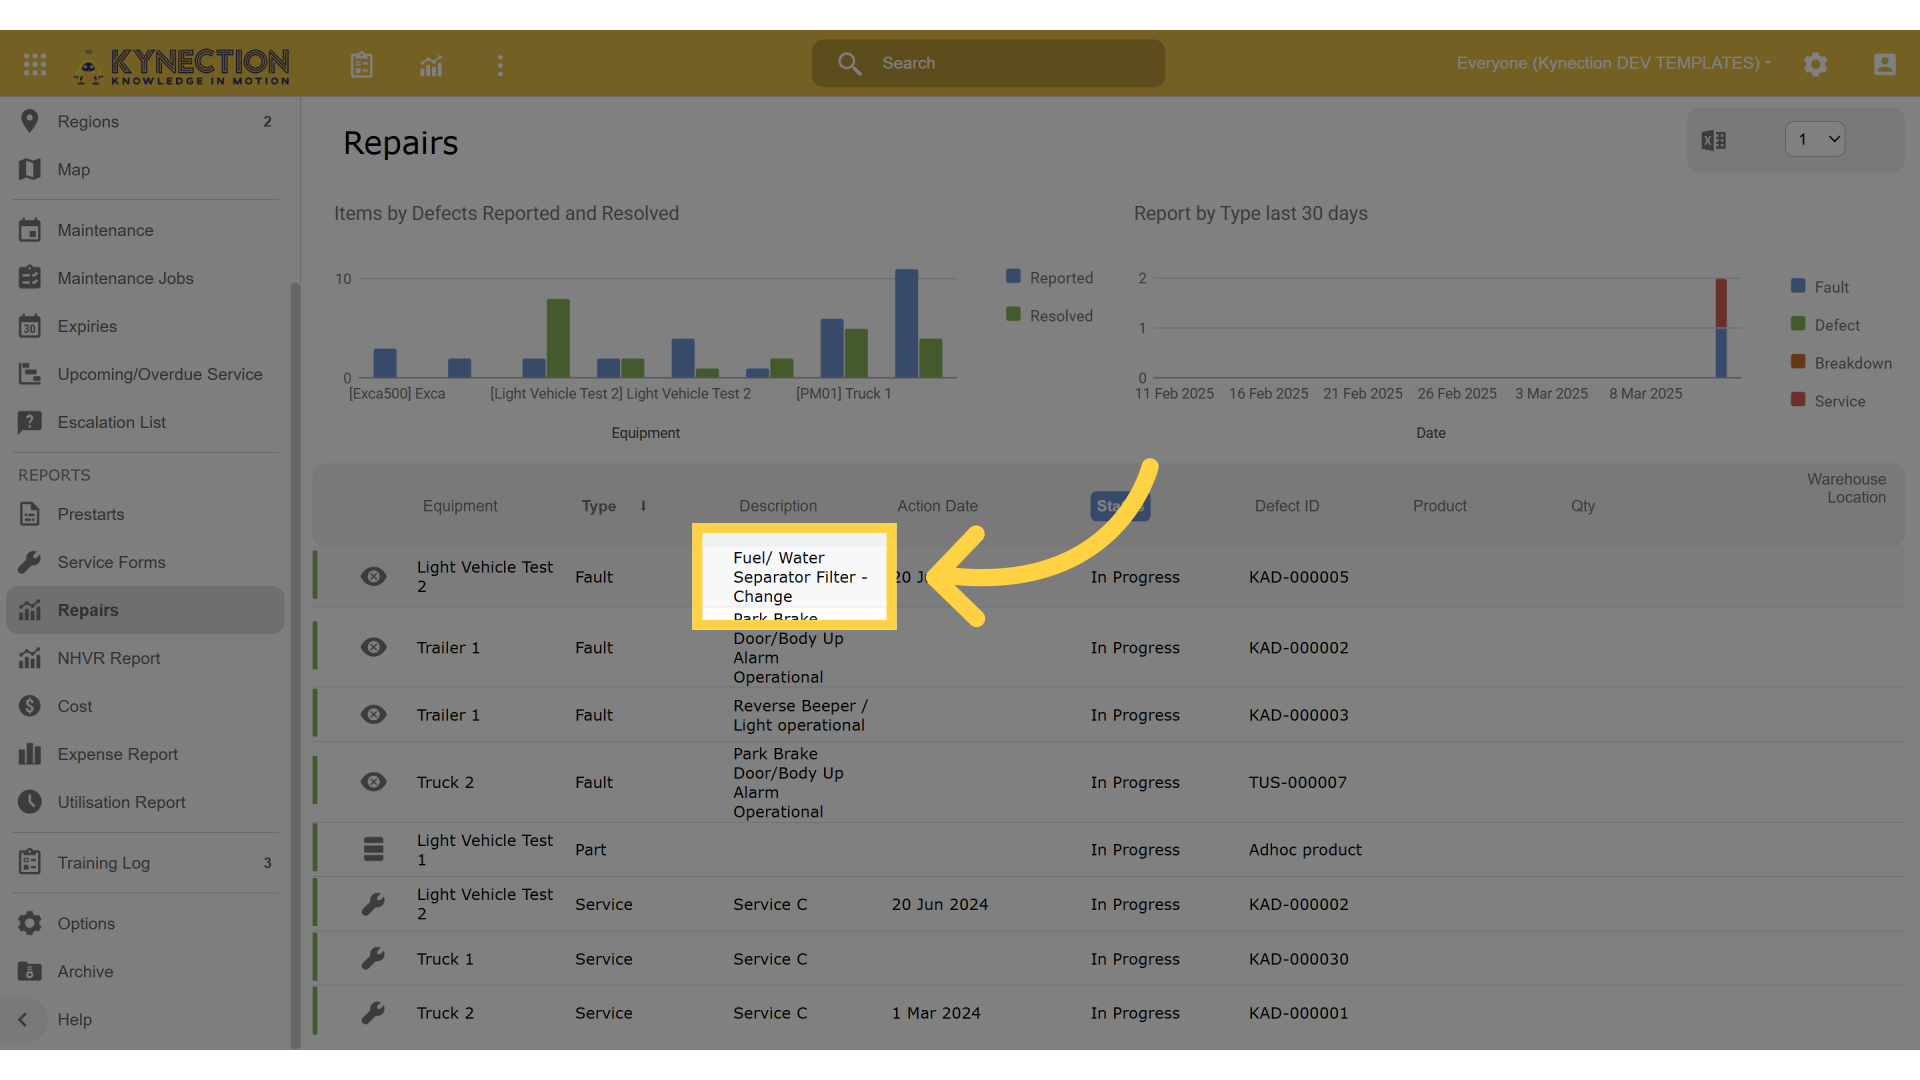The width and height of the screenshot is (1920, 1080).
Task: Open the Everyone (Kynection DEV TEMPLATES) dropdown
Action: coord(1613,63)
